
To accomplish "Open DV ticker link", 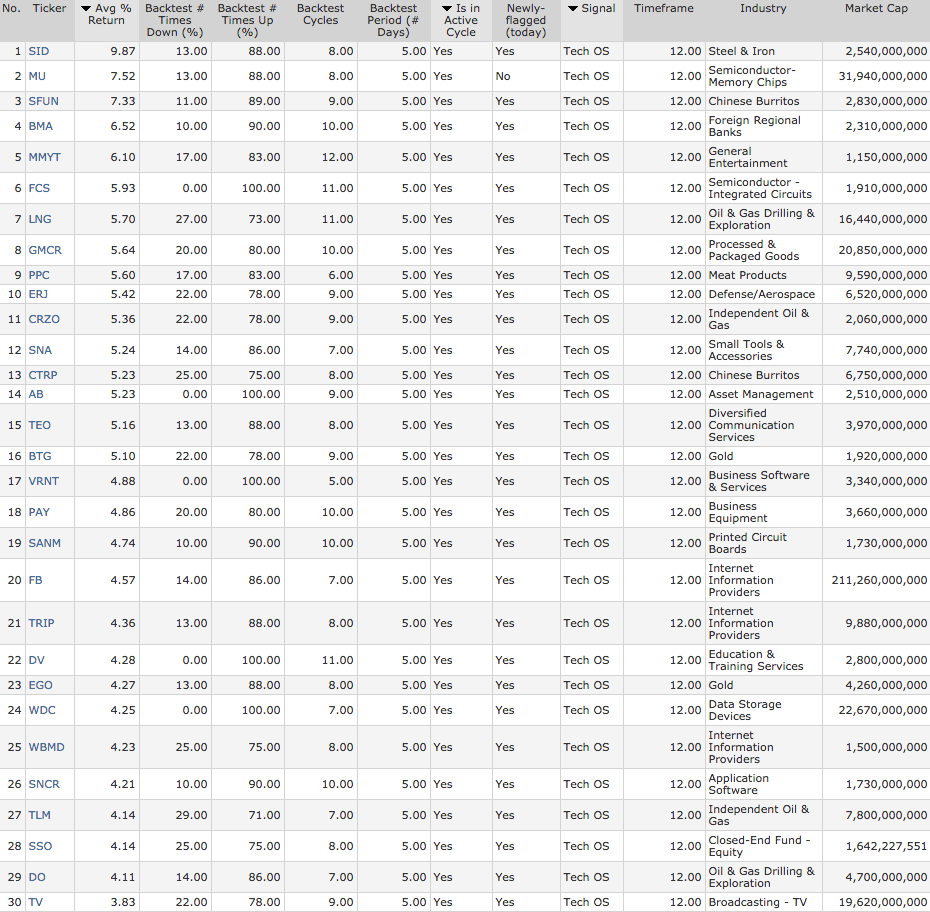I will [x=36, y=660].
